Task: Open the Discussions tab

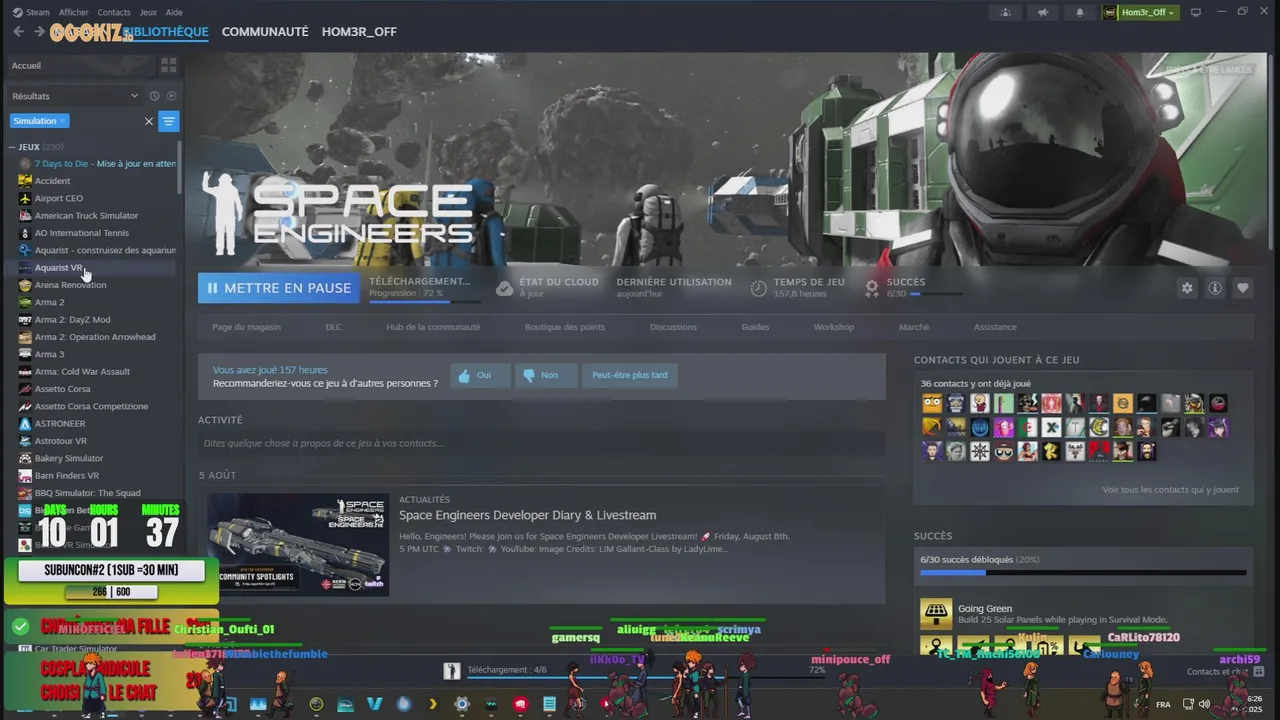Action: pyautogui.click(x=673, y=327)
